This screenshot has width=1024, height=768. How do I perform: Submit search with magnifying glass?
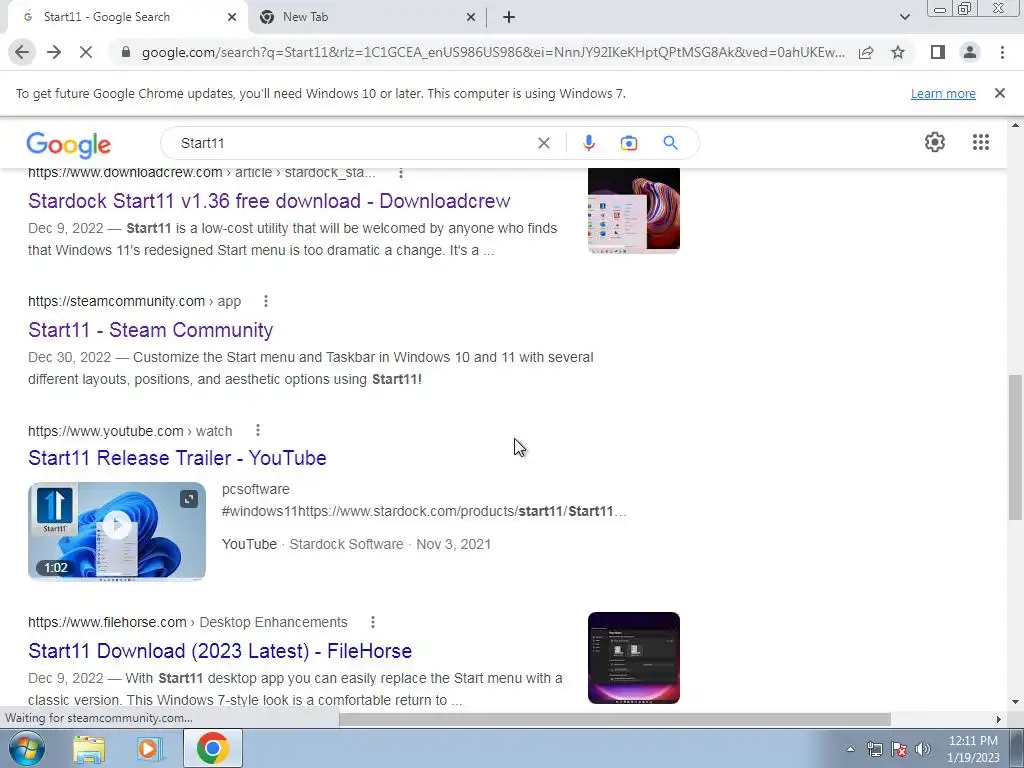670,143
